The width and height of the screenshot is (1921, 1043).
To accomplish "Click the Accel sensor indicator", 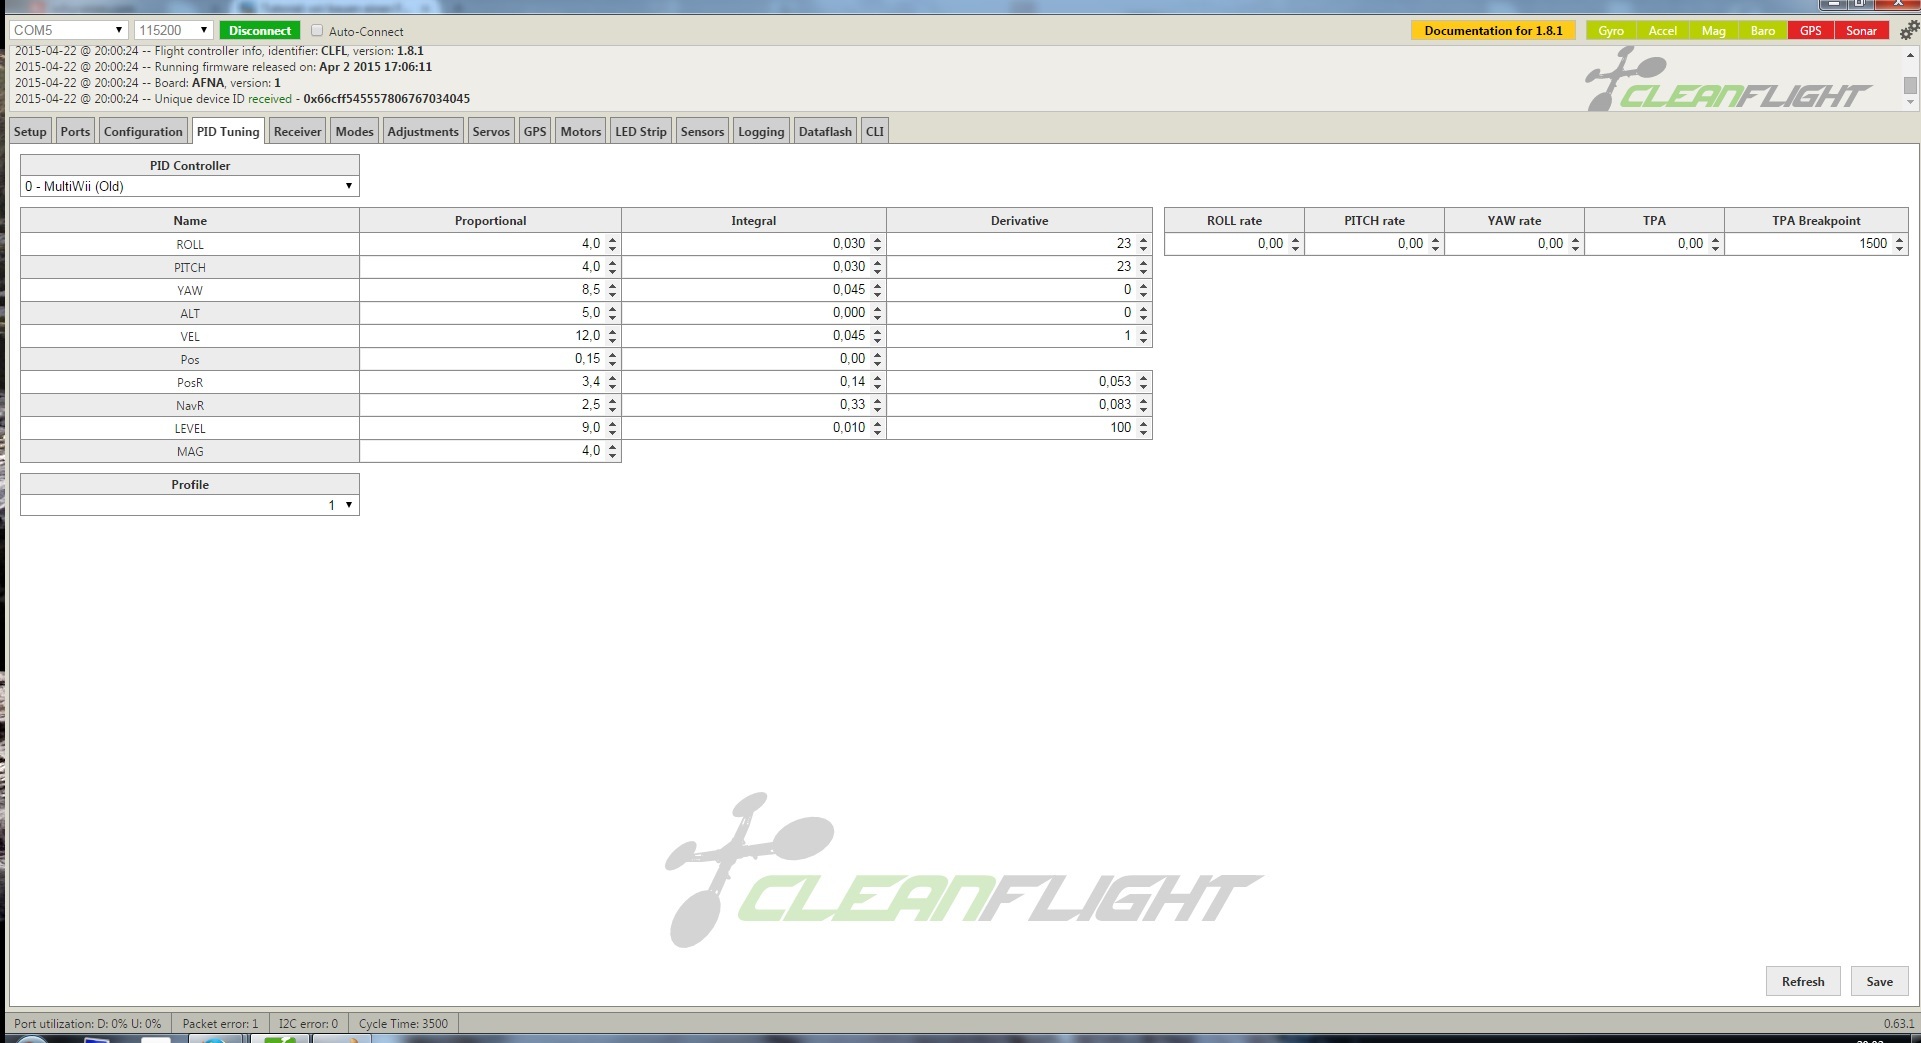I will pyautogui.click(x=1662, y=31).
